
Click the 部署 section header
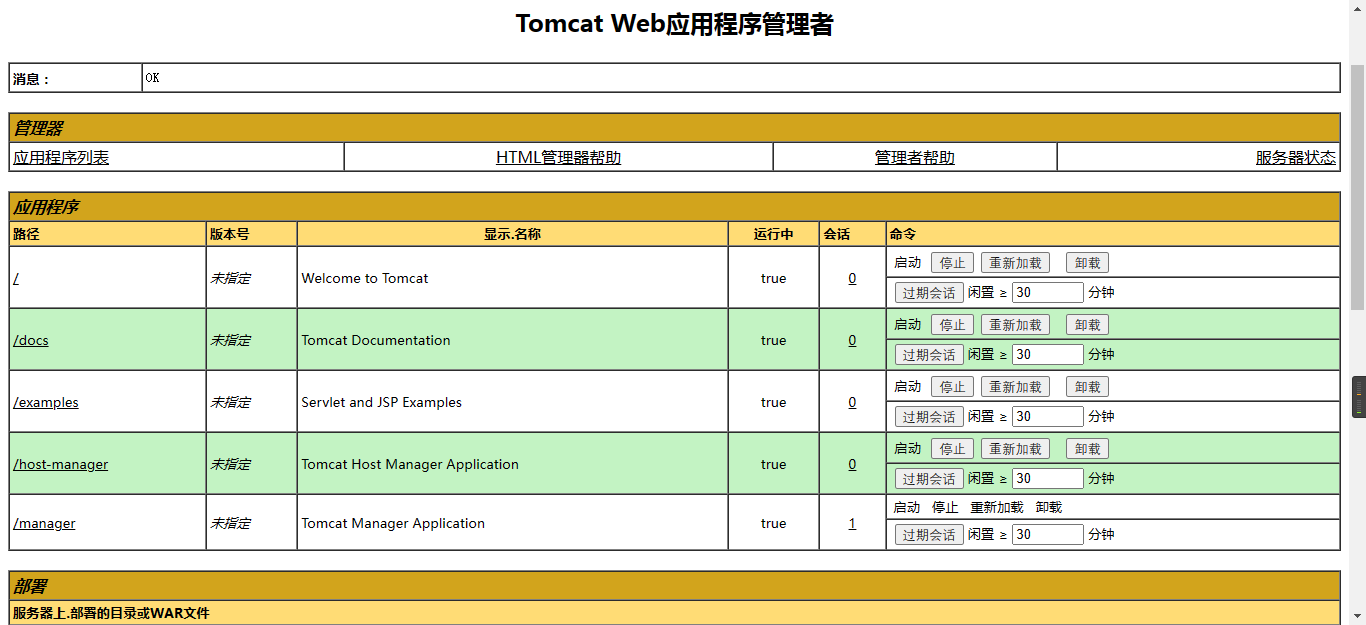point(674,586)
